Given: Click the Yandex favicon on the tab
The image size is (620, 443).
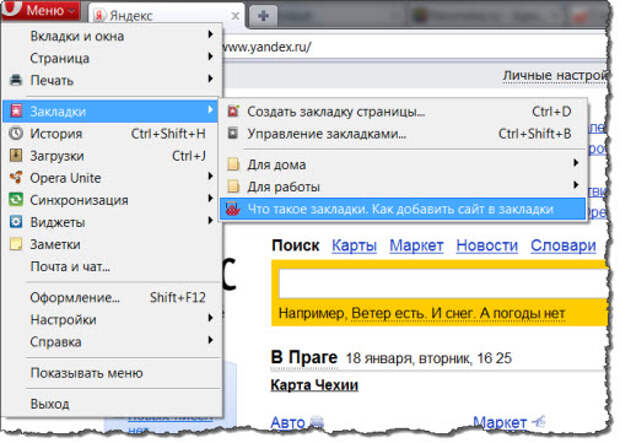Looking at the screenshot, I should (x=100, y=15).
